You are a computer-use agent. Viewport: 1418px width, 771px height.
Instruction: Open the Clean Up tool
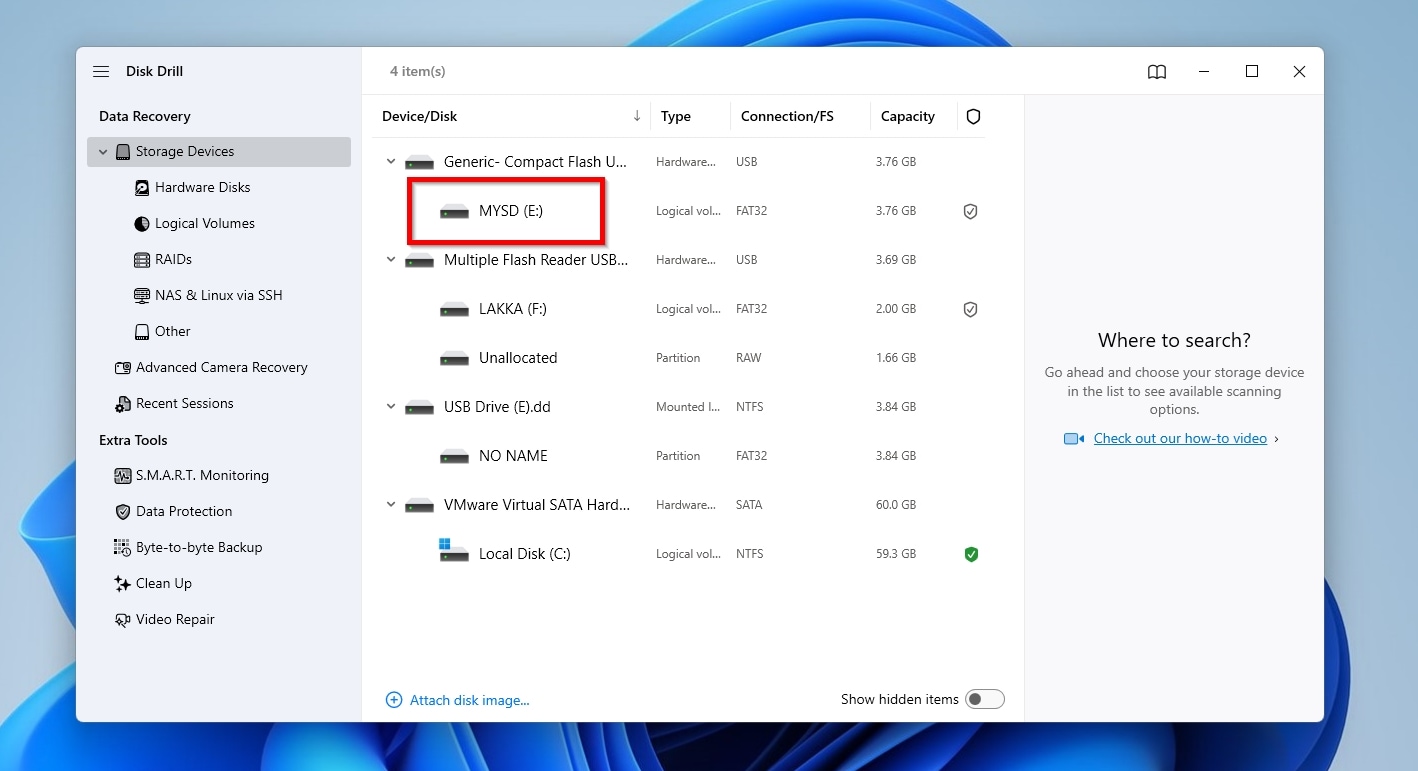(x=164, y=584)
